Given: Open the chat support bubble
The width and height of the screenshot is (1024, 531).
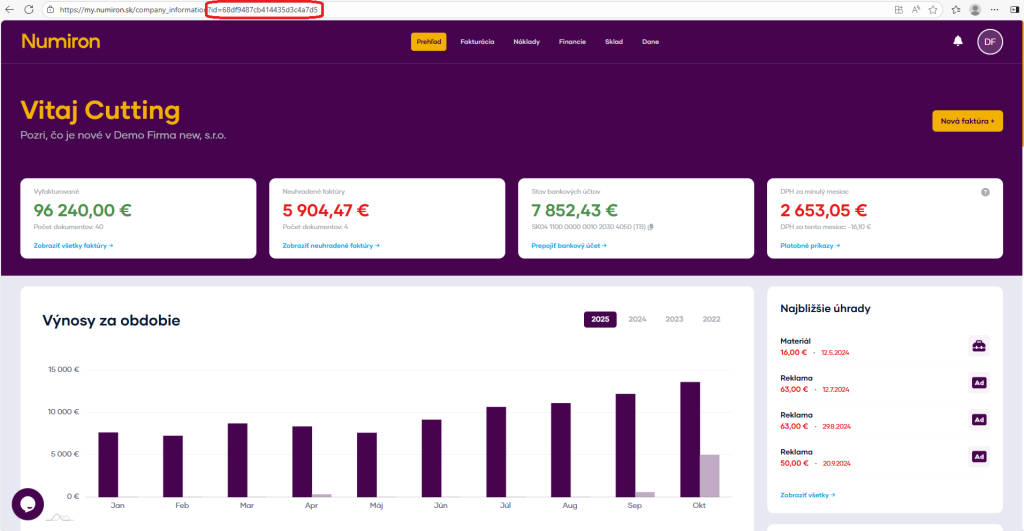Looking at the screenshot, I should pos(28,503).
